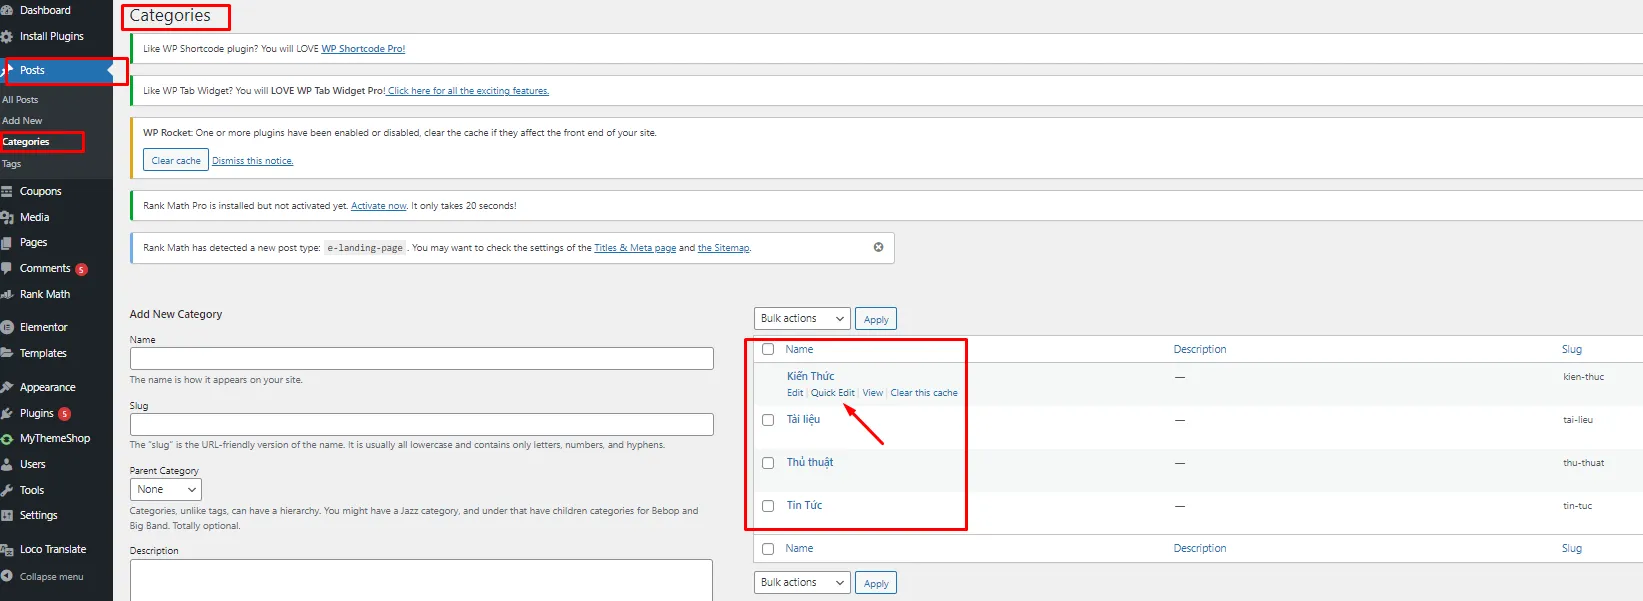The height and width of the screenshot is (601, 1643).
Task: Click the Install Plugins gear icon
Action: (6, 36)
